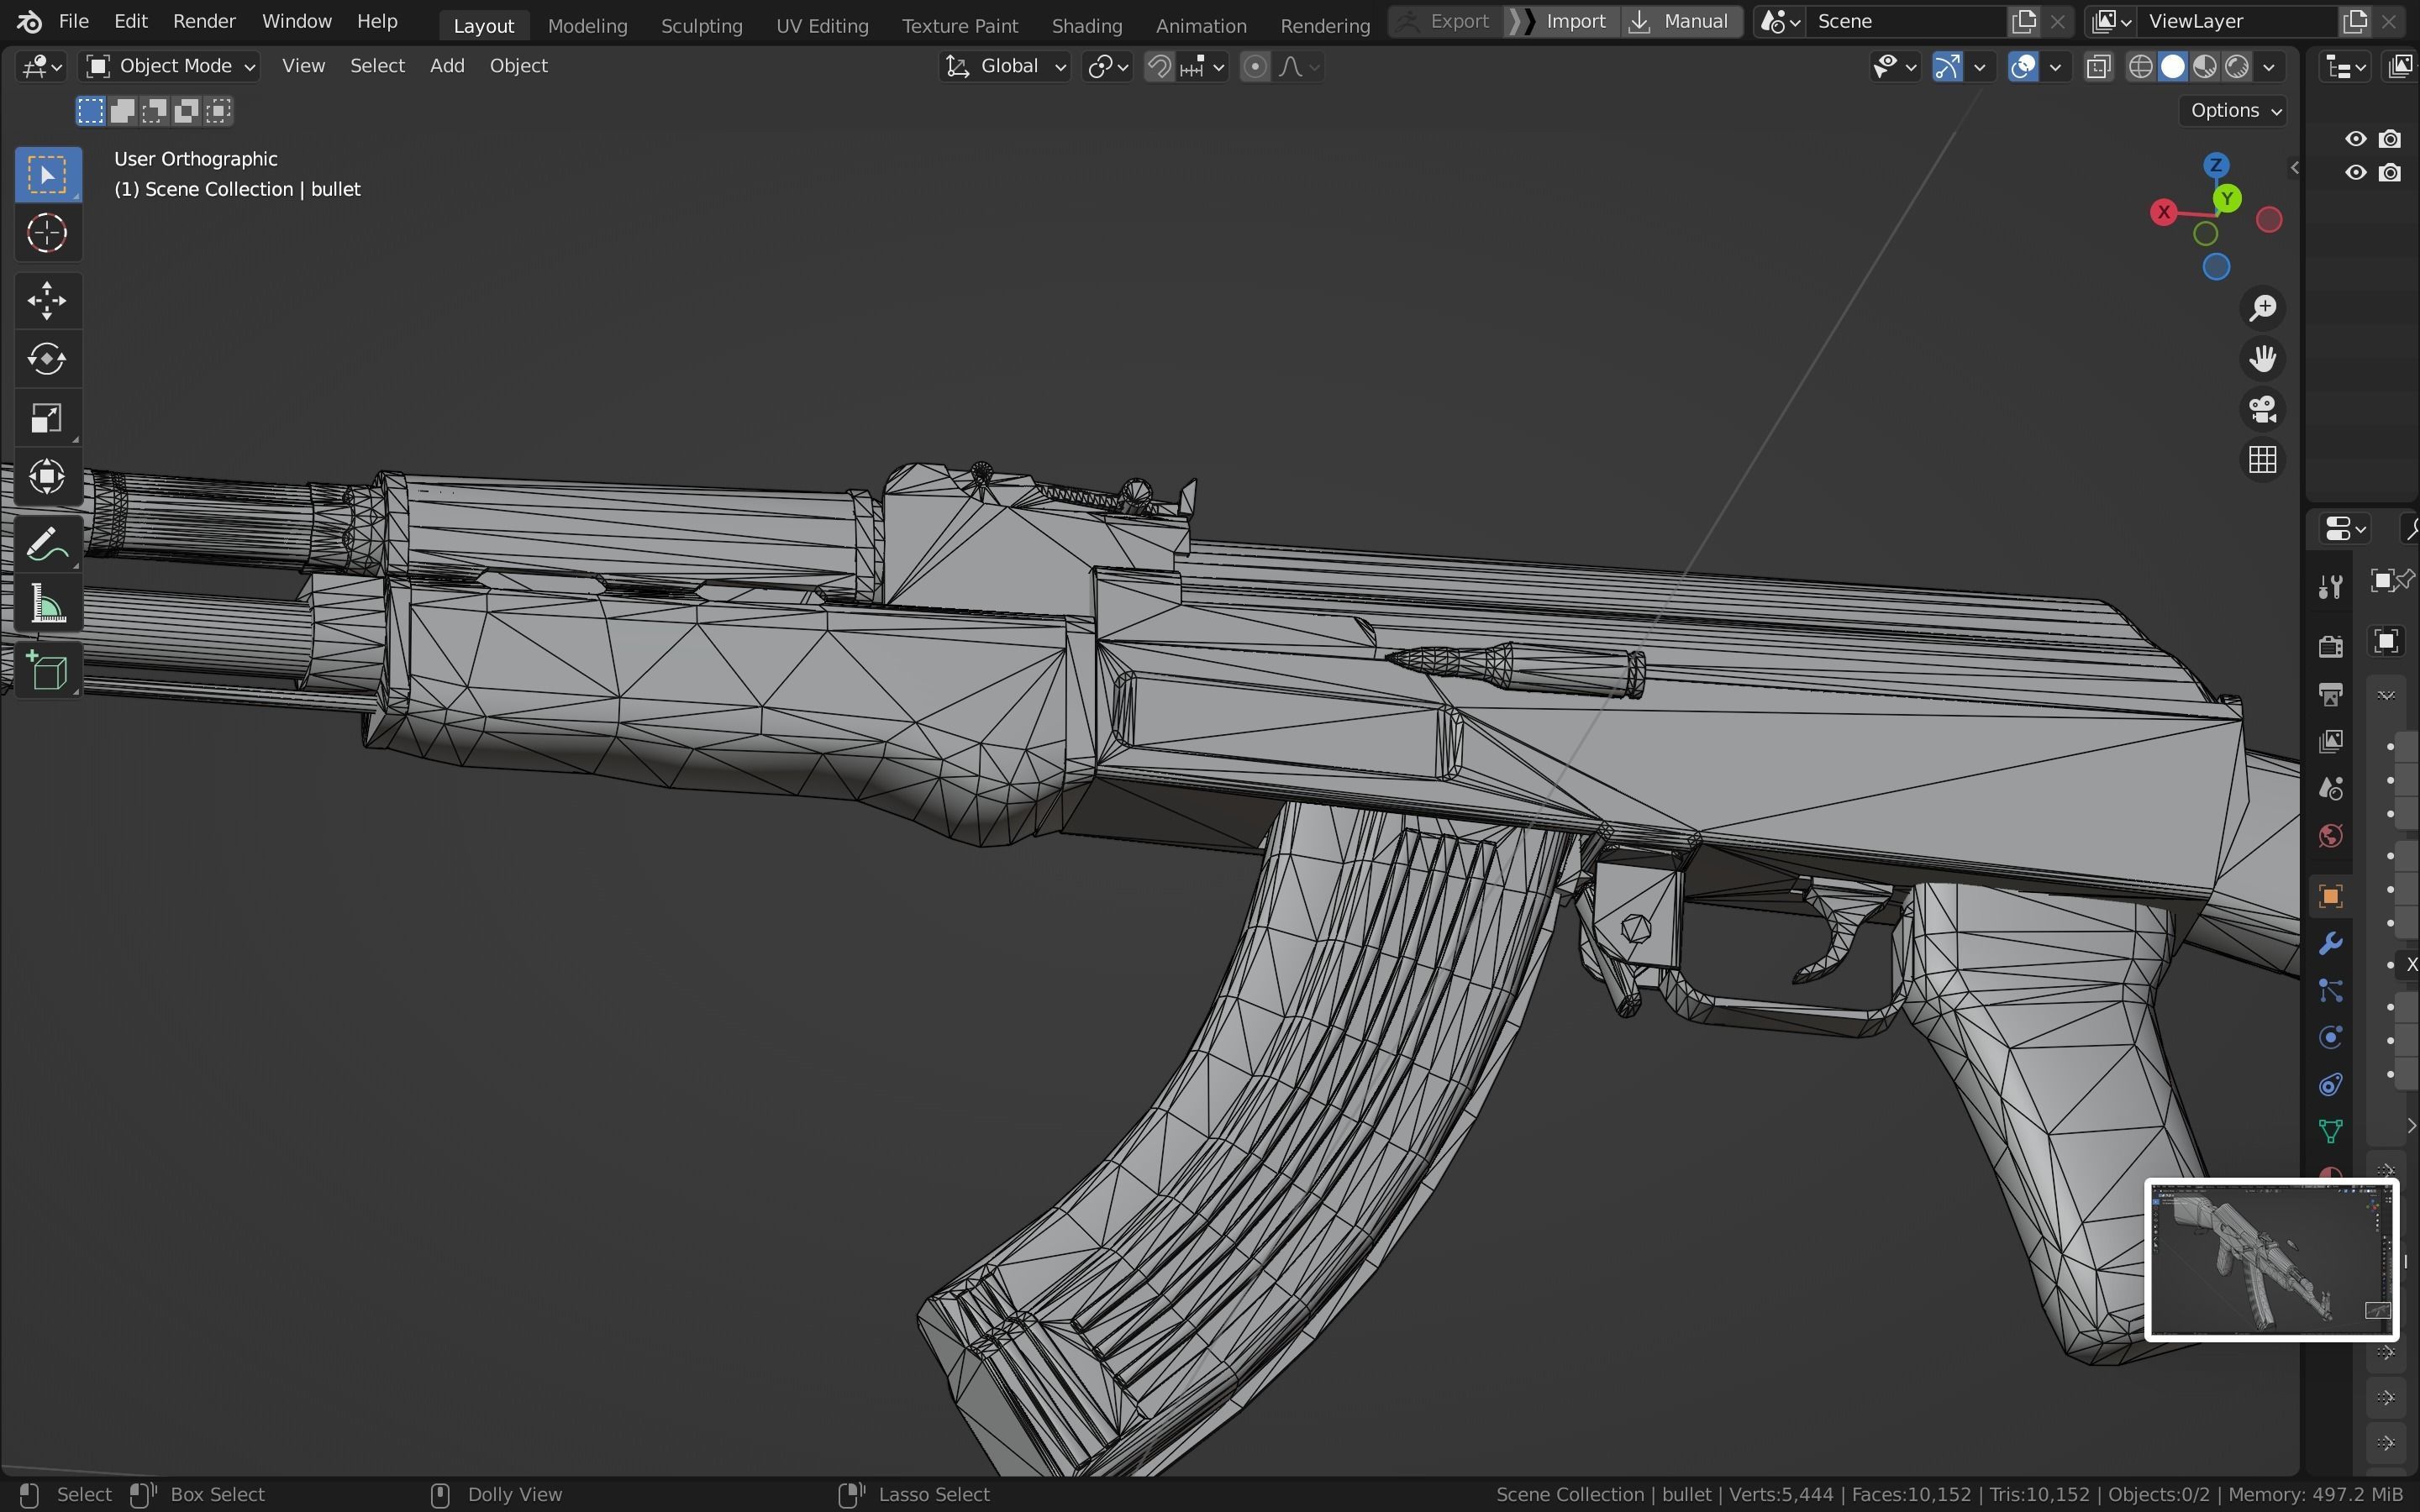Expand the Options dropdown

(x=2234, y=111)
